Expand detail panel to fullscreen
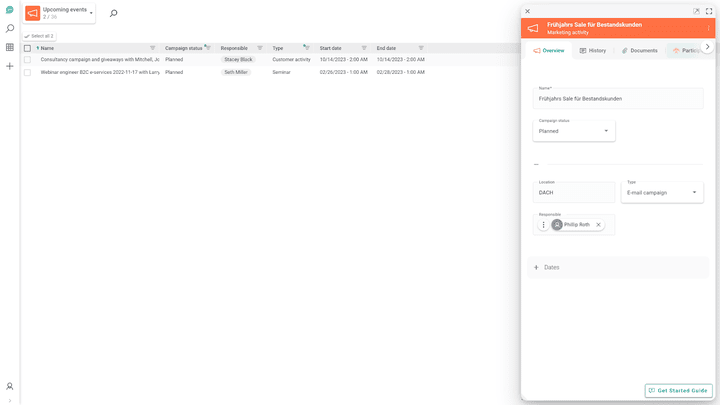Screen dimensions: 720x405 (x=709, y=11)
